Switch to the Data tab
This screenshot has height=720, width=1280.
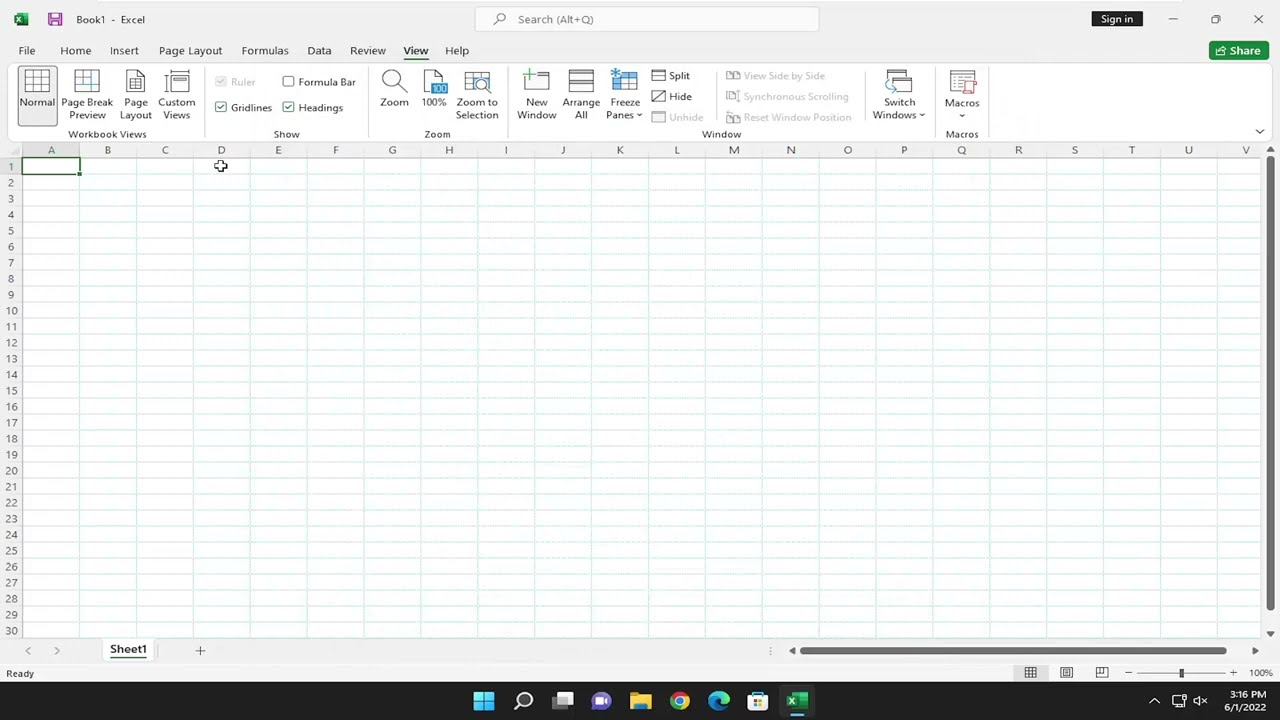[x=319, y=50]
